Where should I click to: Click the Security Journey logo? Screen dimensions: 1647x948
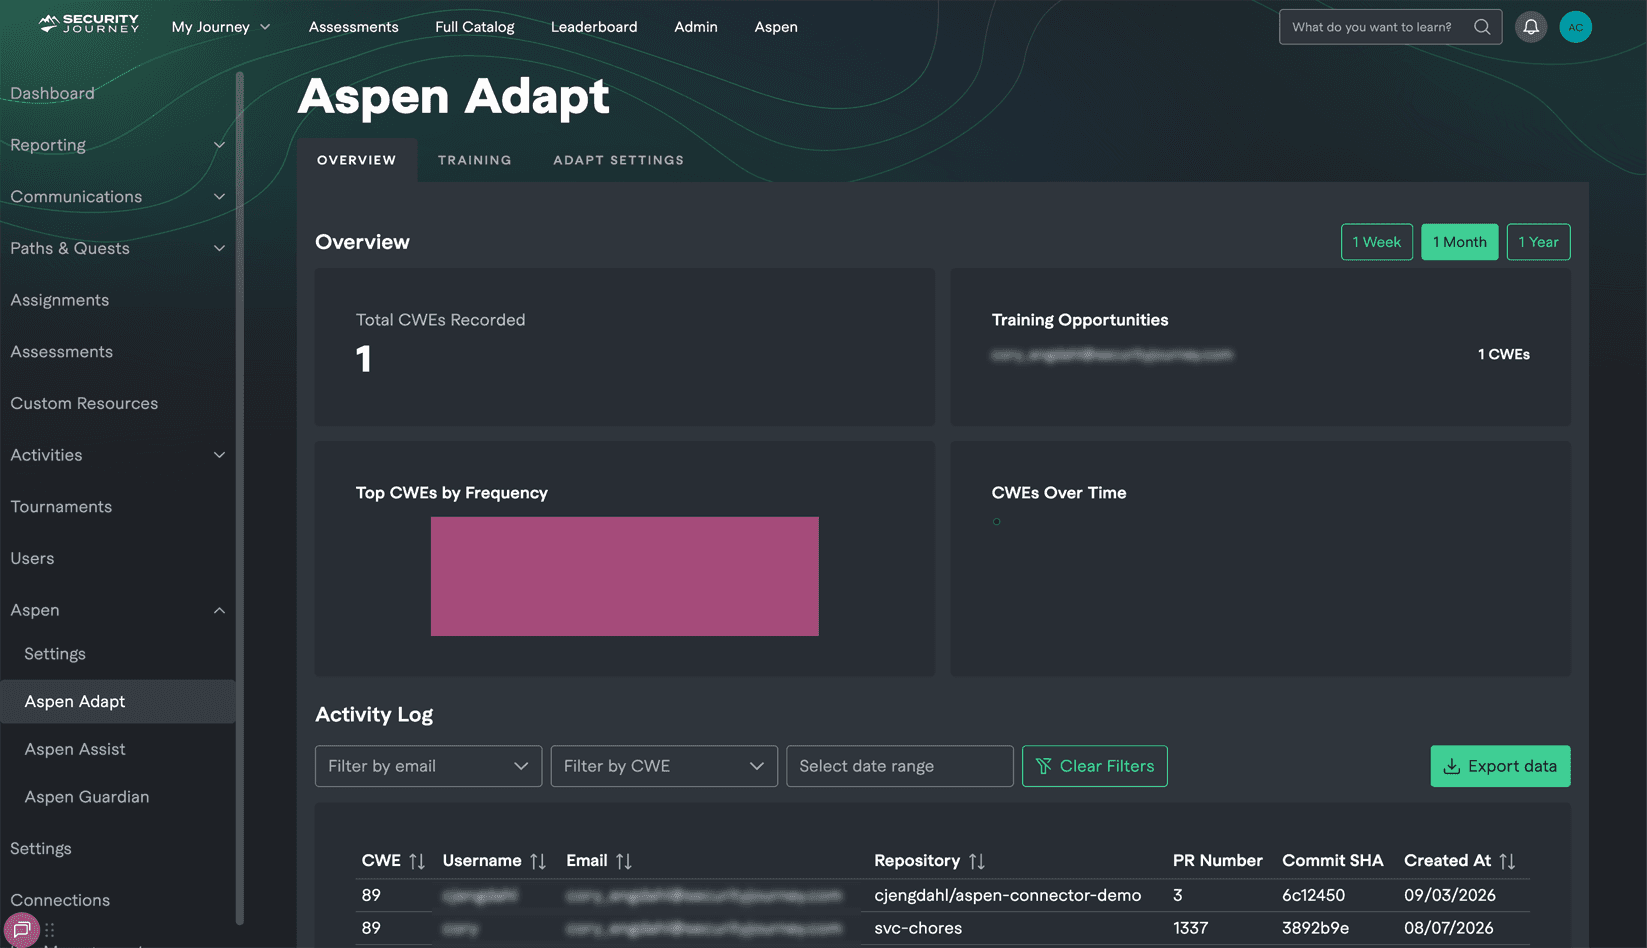89,24
